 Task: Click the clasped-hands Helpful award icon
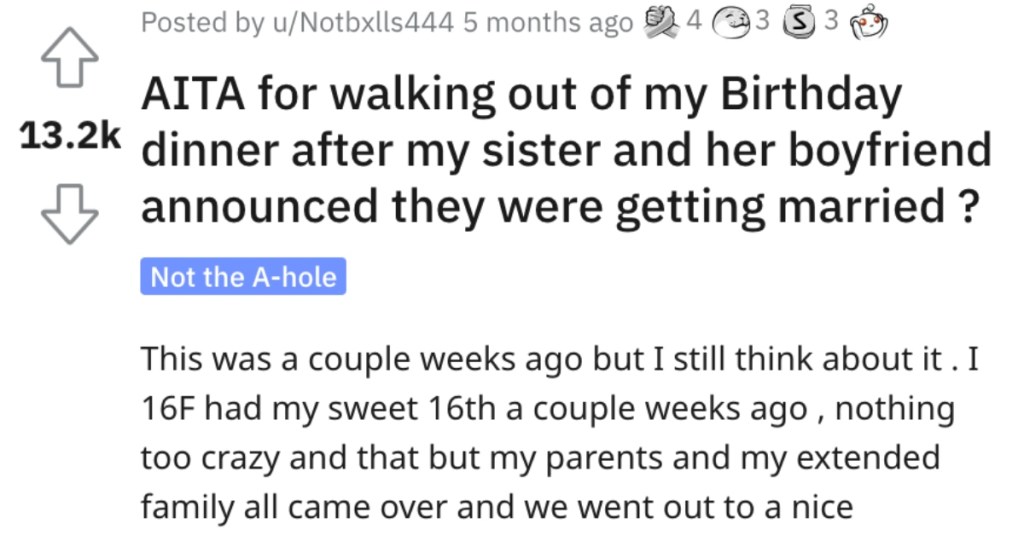click(661, 22)
